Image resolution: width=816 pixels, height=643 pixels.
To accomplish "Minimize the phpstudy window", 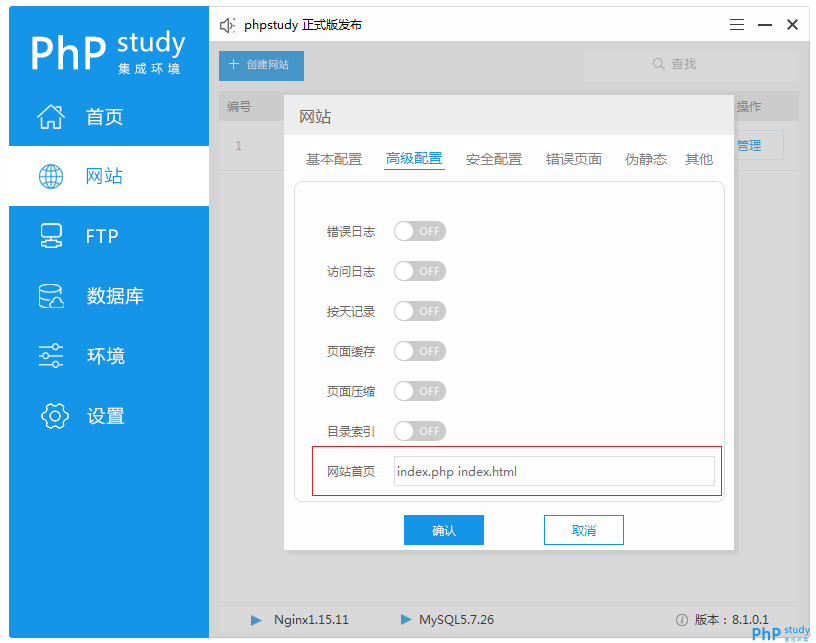I will click(764, 24).
